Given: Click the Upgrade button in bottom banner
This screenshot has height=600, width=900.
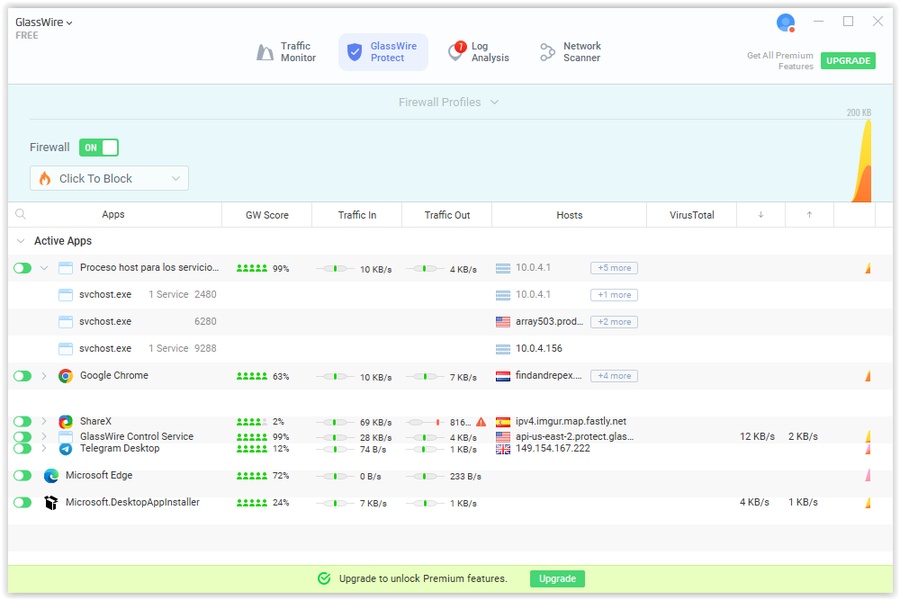Looking at the screenshot, I should pyautogui.click(x=557, y=579).
